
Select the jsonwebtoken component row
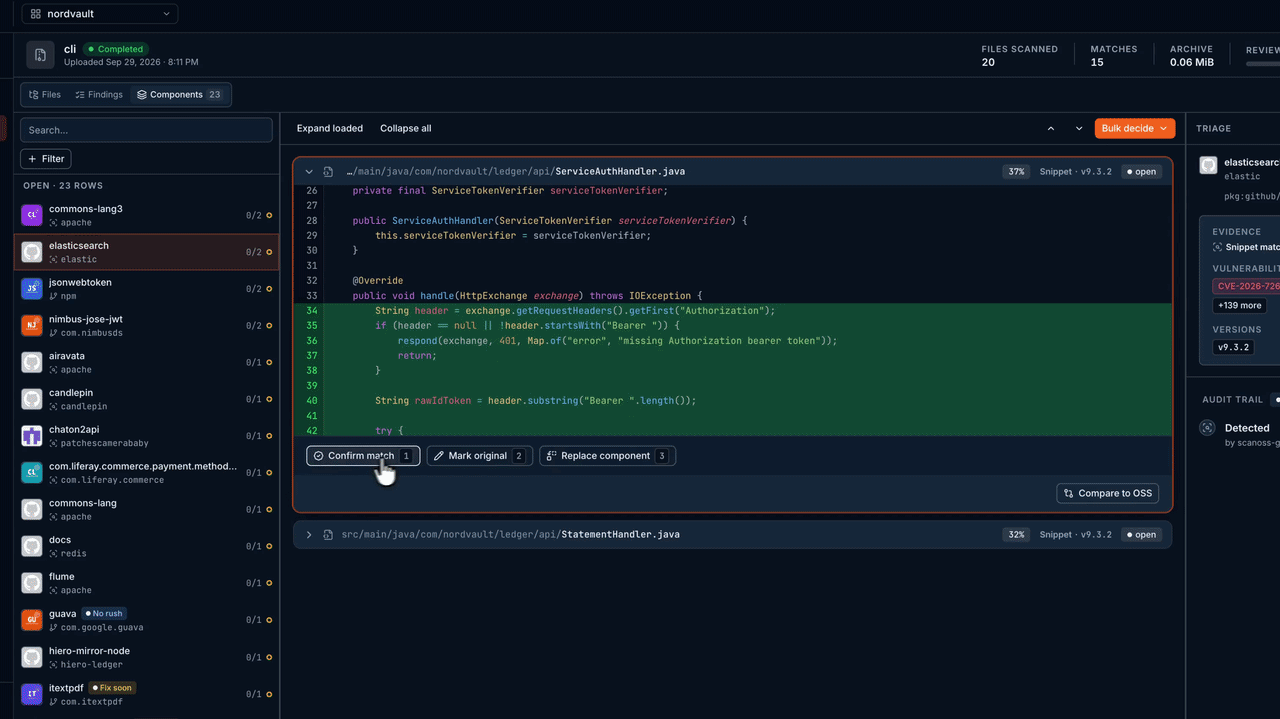[146, 289]
